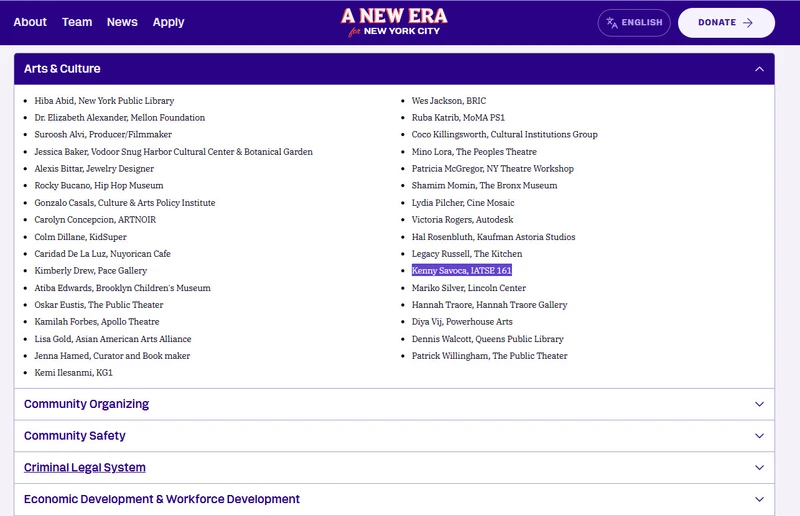Go to the Team page
The height and width of the screenshot is (516, 800).
(77, 22)
